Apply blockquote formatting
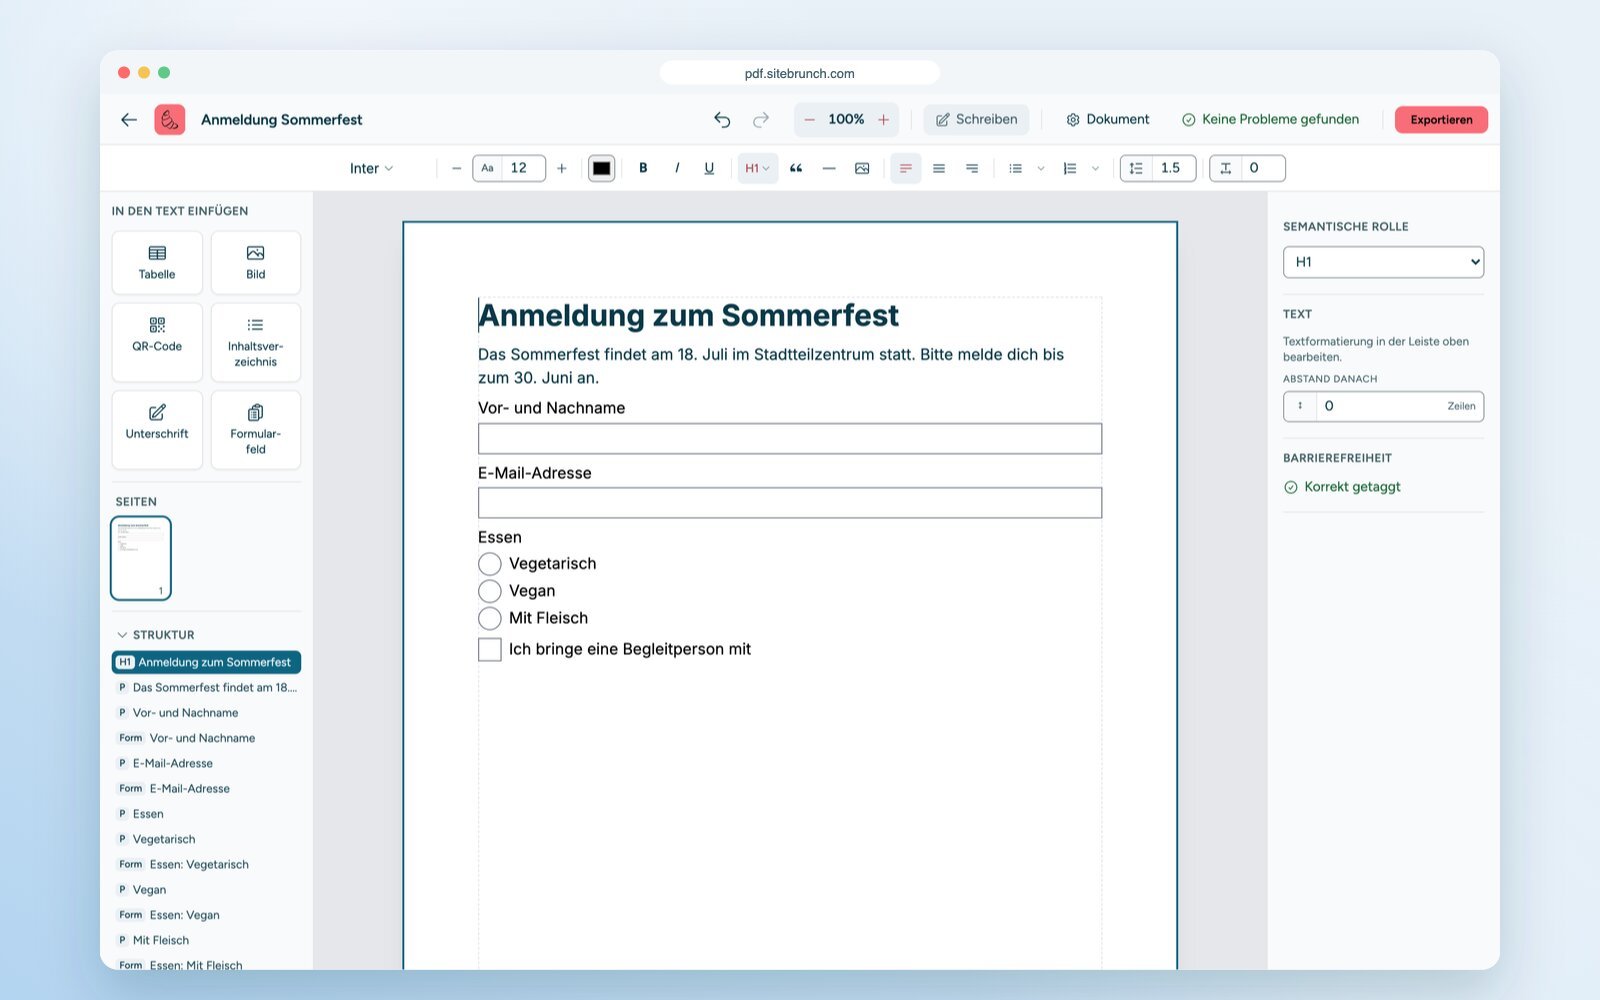1600x1000 pixels. [x=796, y=168]
